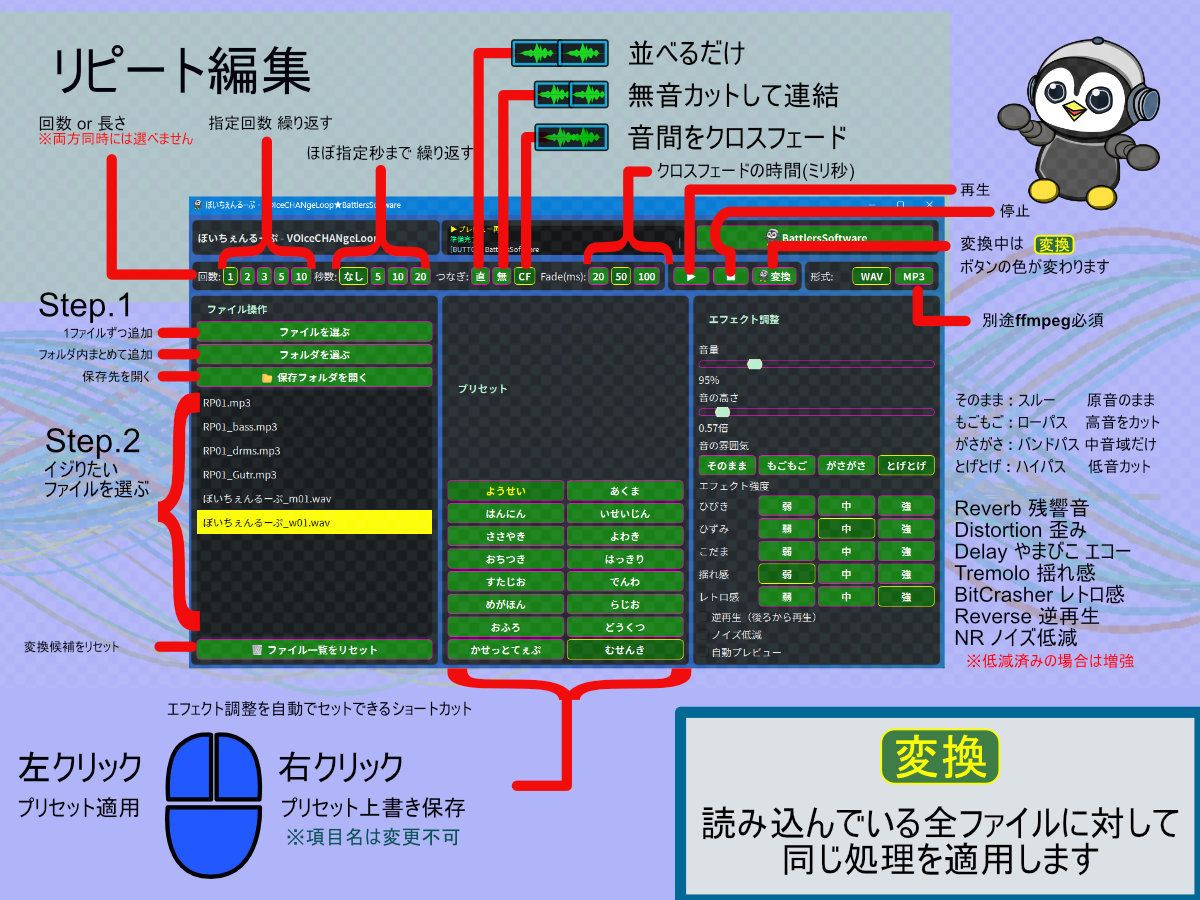Set repeat count to 10

point(300,277)
